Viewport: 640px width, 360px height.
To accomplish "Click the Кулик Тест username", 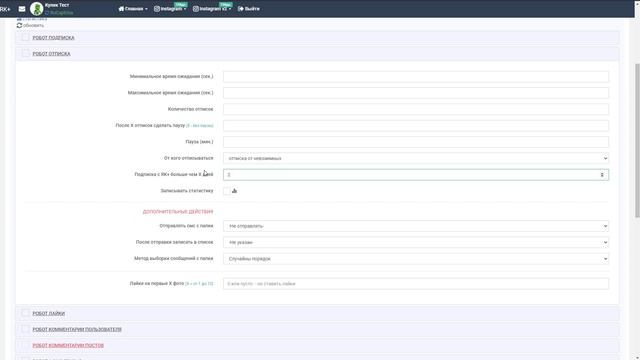I will tap(57, 5).
